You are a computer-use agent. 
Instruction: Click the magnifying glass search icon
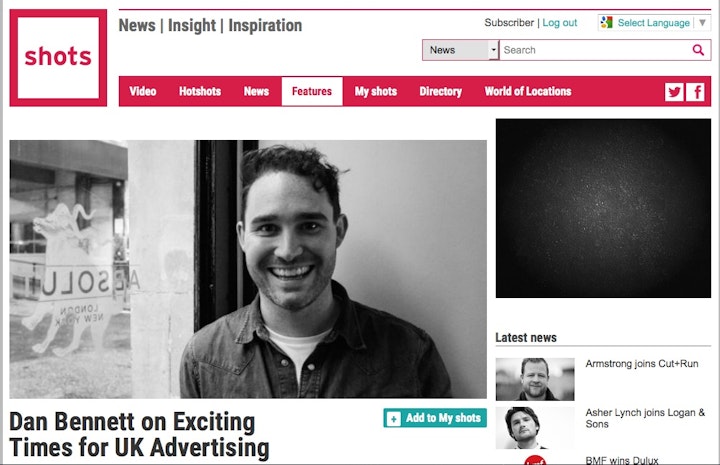point(698,50)
